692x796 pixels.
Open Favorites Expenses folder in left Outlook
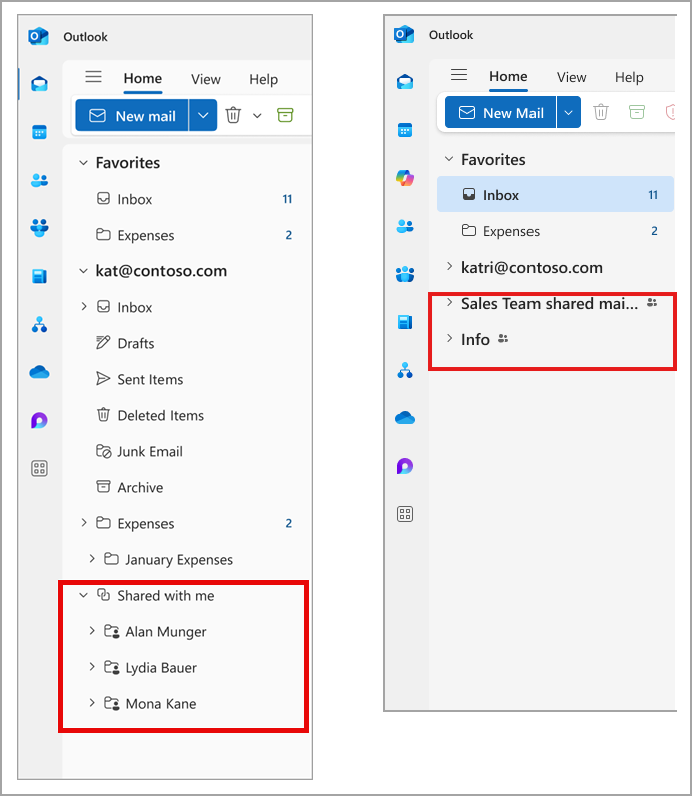tap(186, 235)
